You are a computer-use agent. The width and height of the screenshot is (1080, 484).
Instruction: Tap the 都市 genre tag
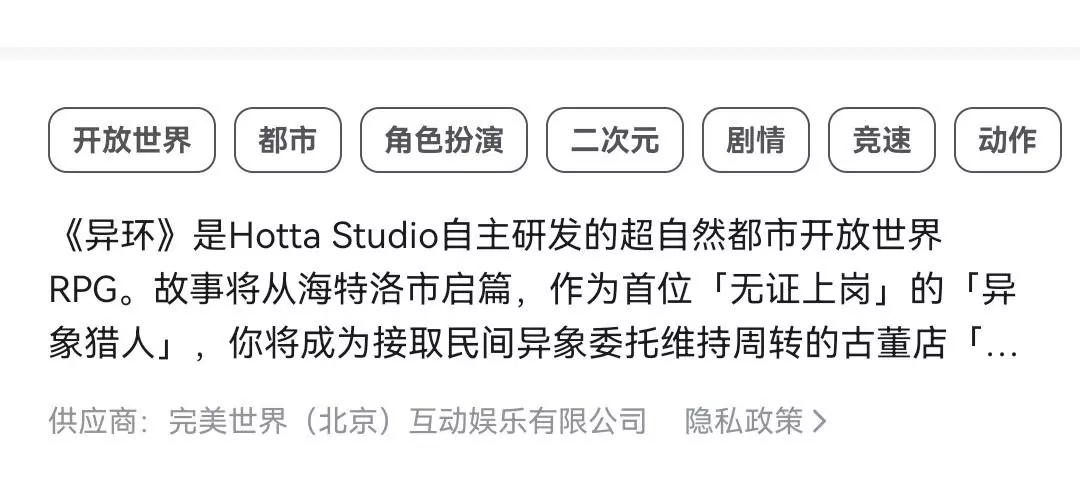click(287, 140)
